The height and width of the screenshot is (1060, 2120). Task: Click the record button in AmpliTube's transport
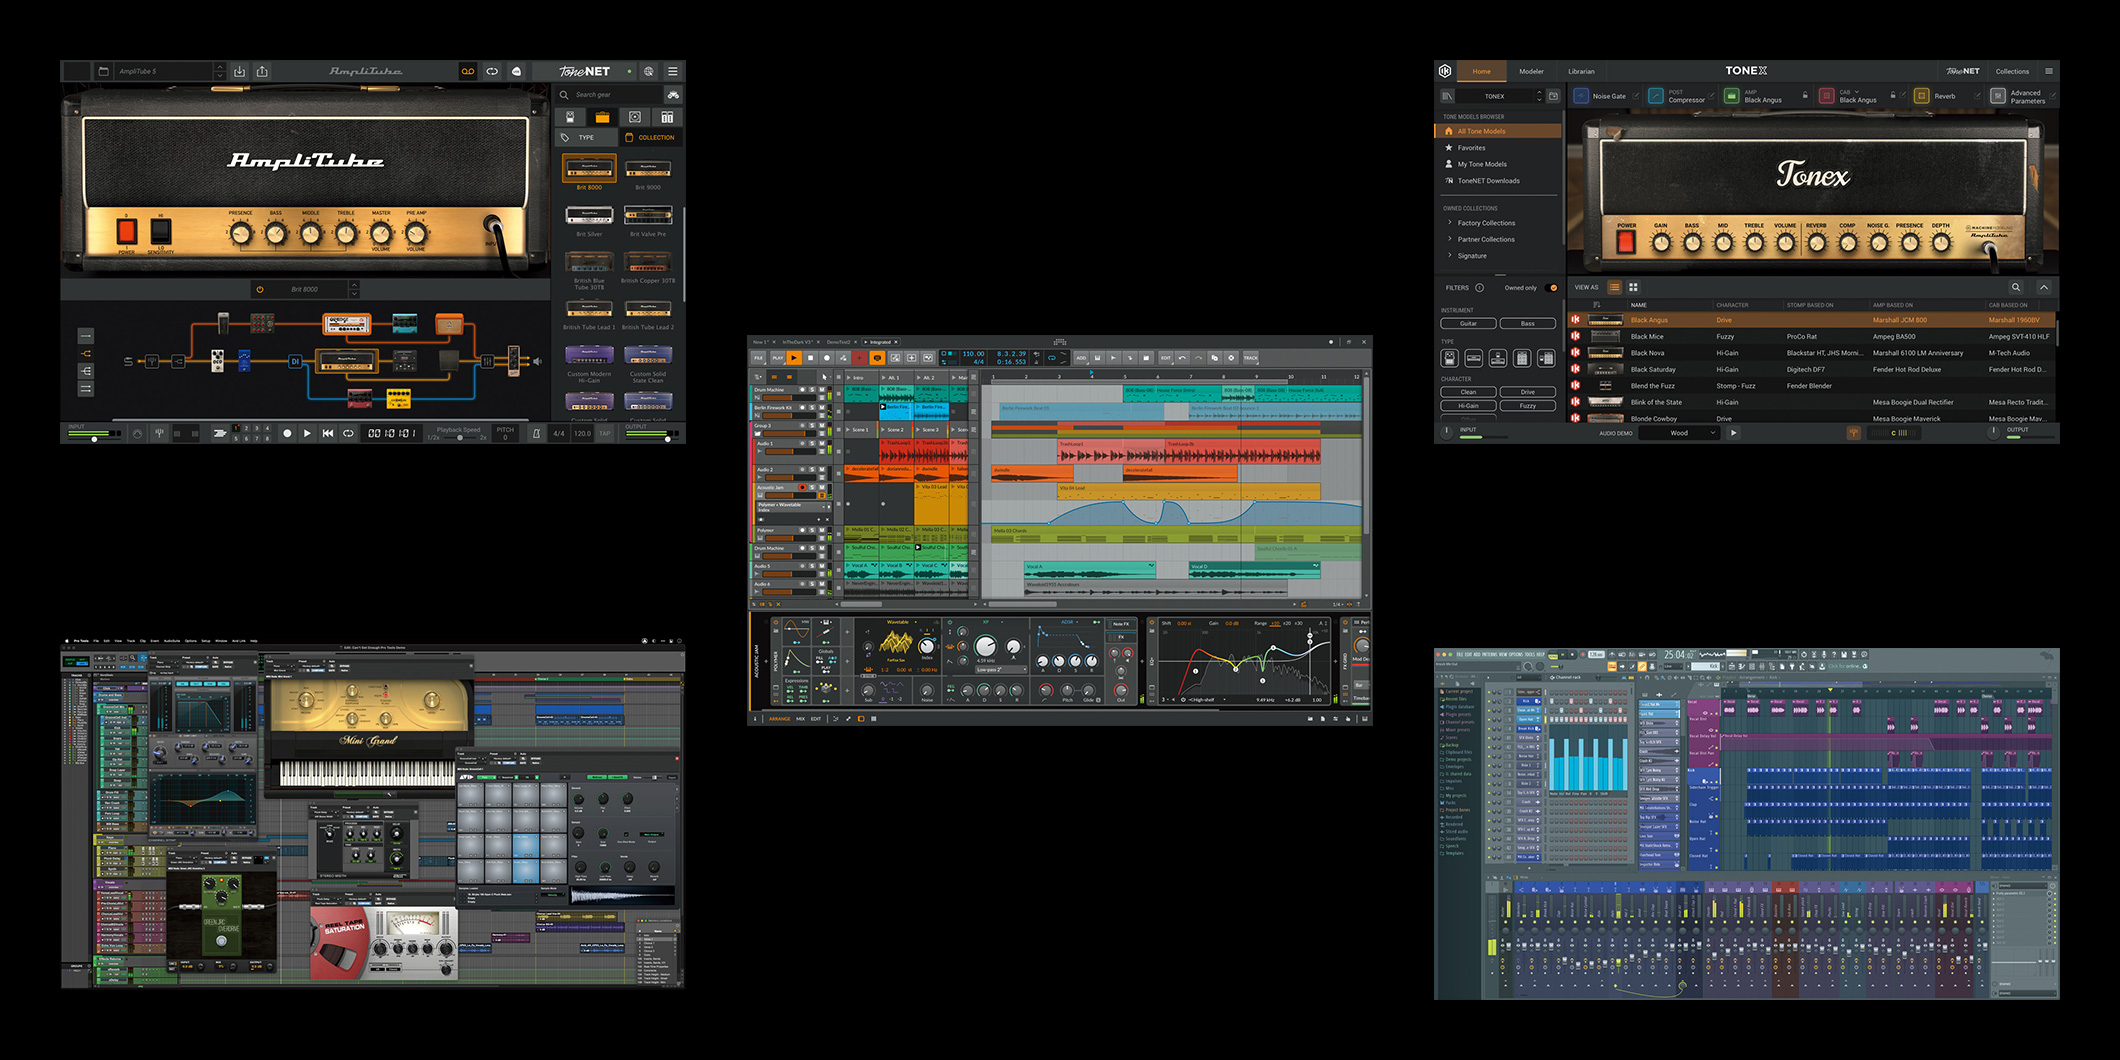[287, 433]
